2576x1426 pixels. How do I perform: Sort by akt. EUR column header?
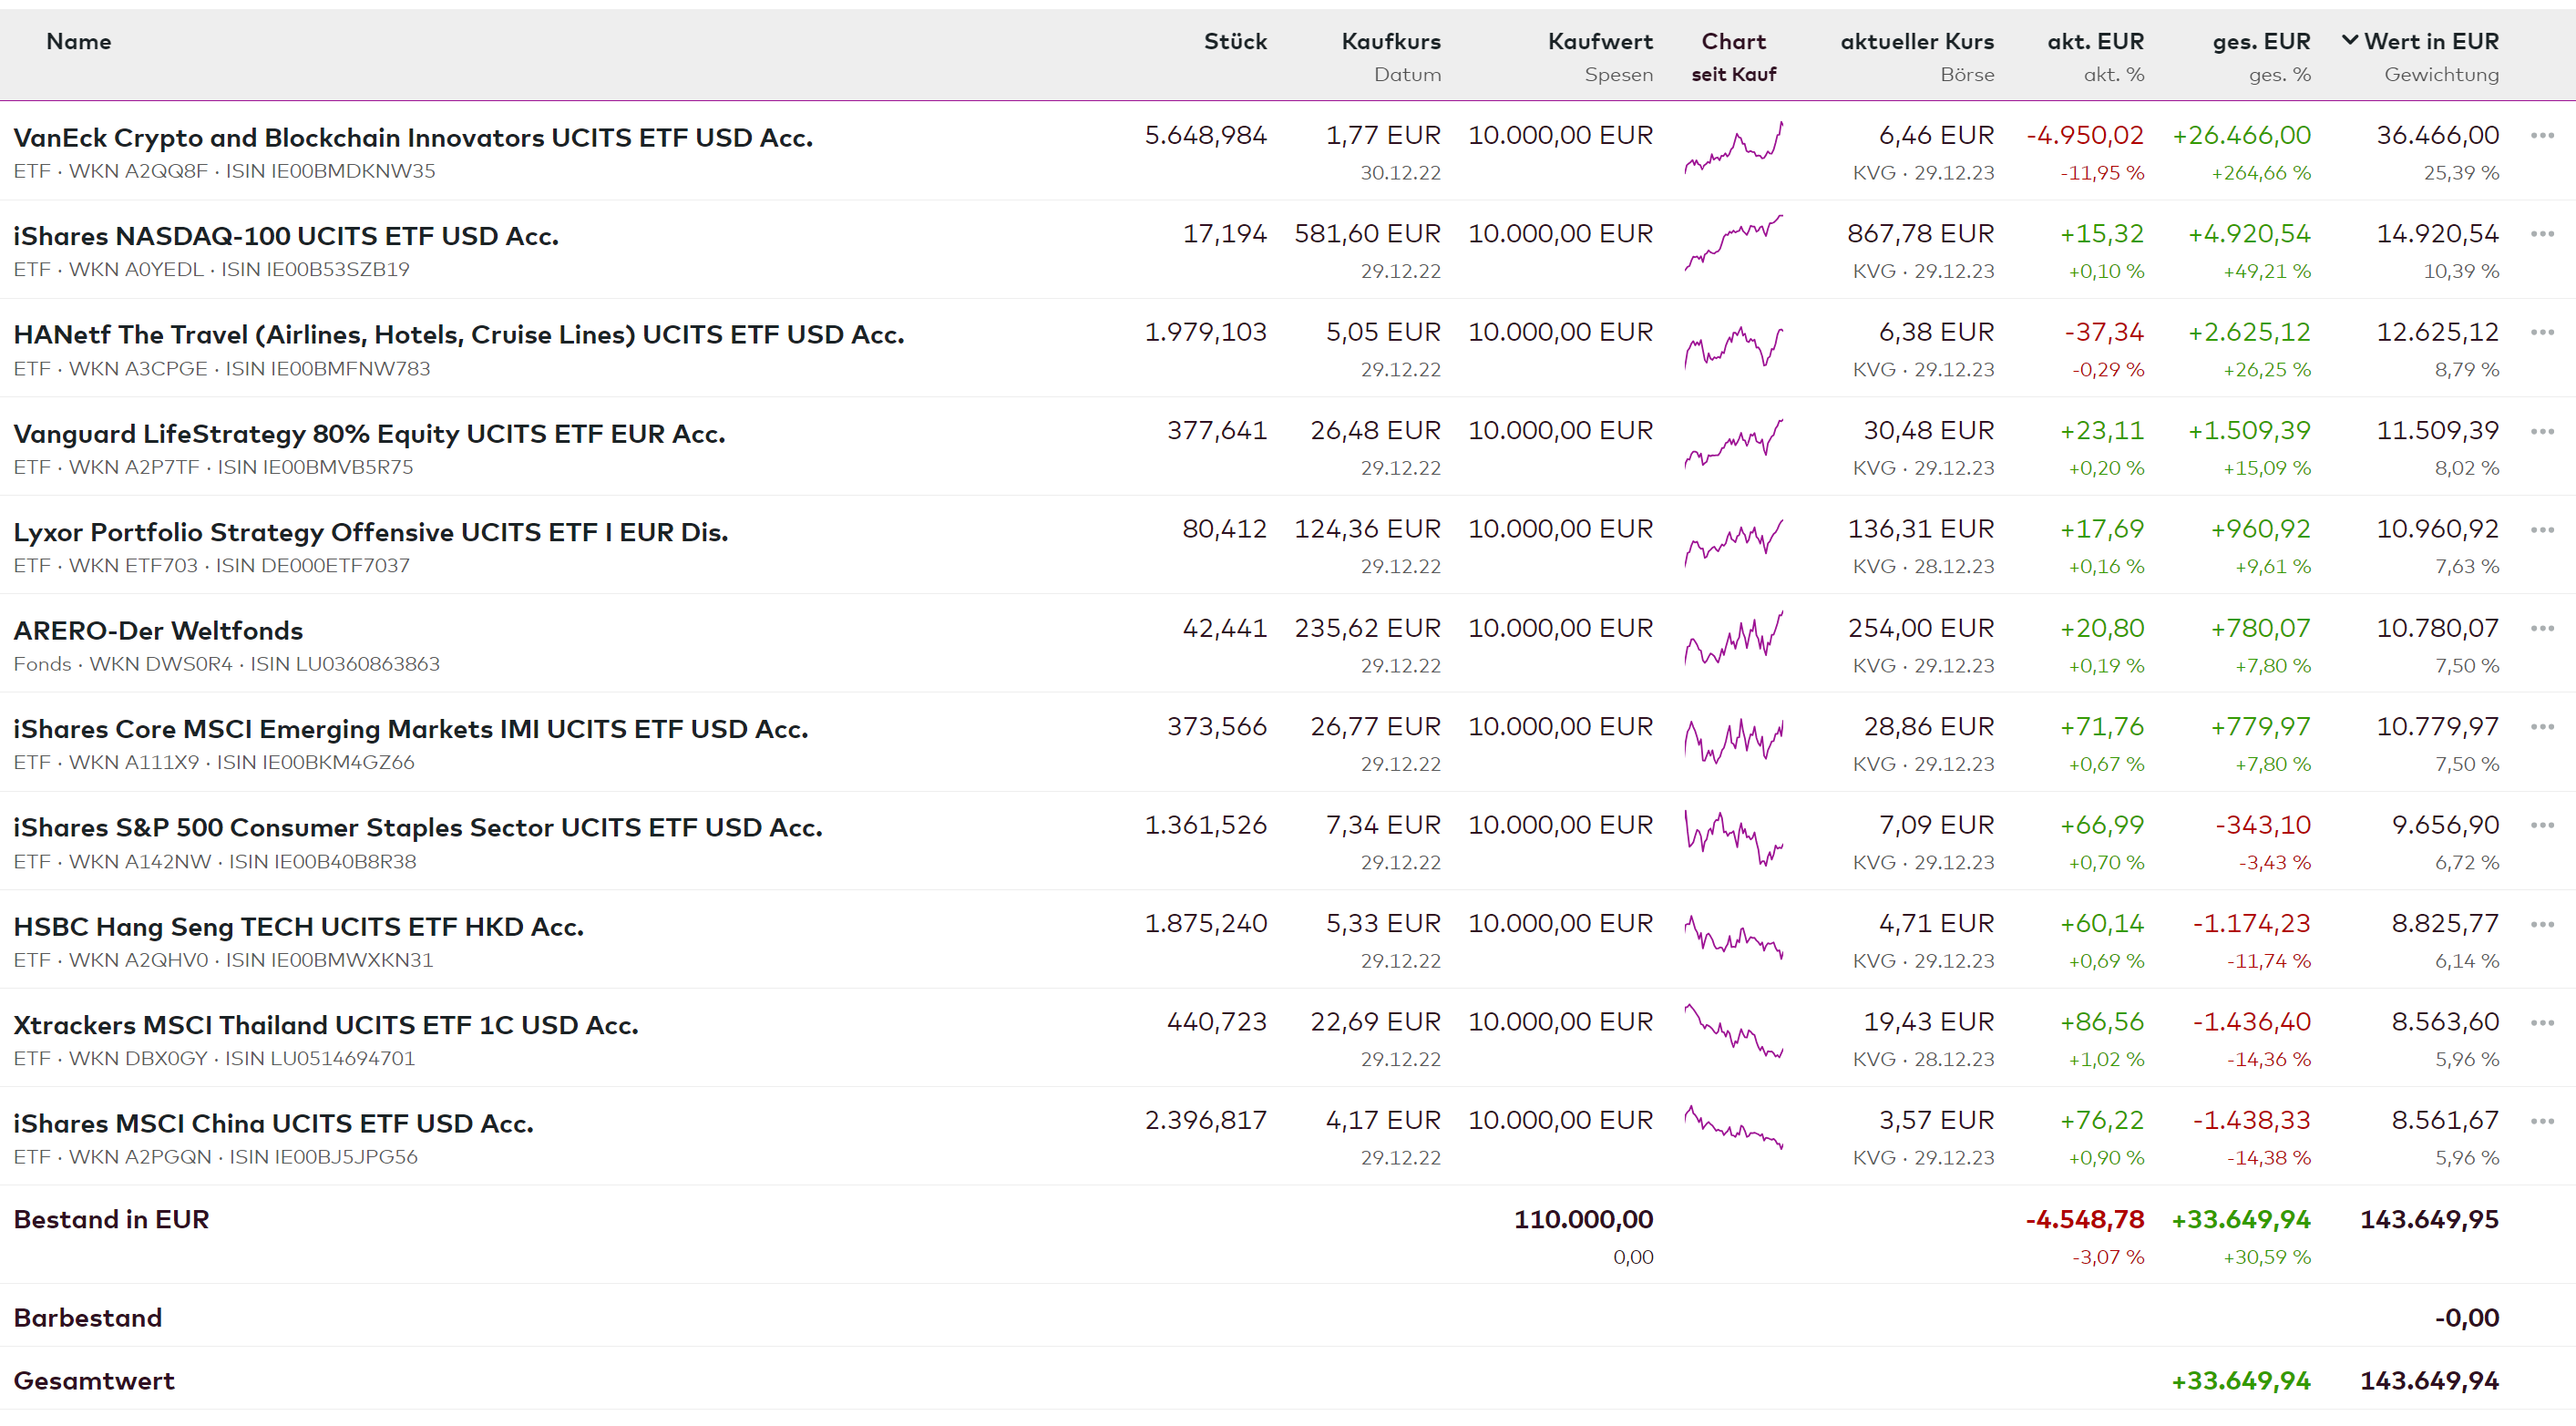[2094, 41]
